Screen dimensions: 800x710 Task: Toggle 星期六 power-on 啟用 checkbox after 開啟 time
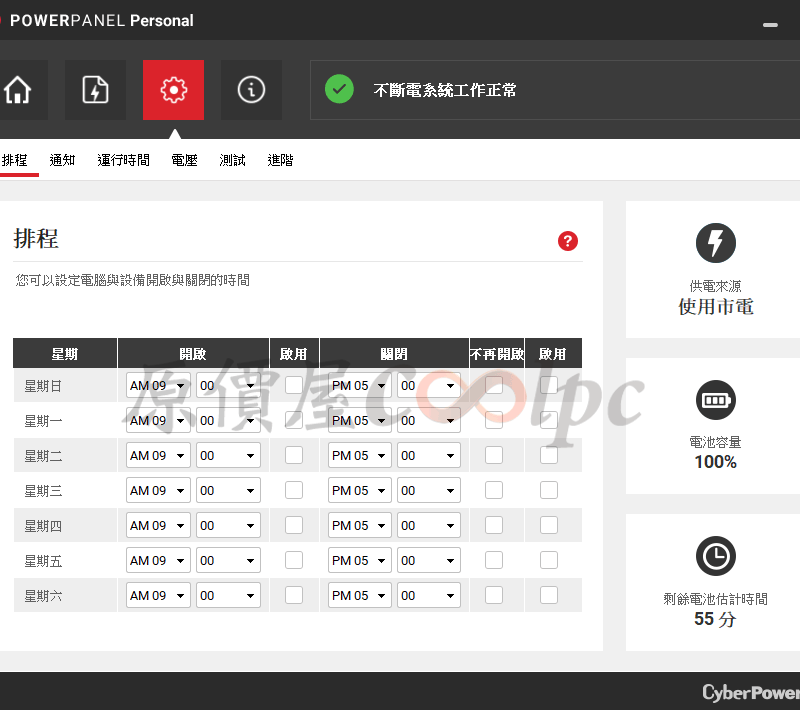(294, 595)
